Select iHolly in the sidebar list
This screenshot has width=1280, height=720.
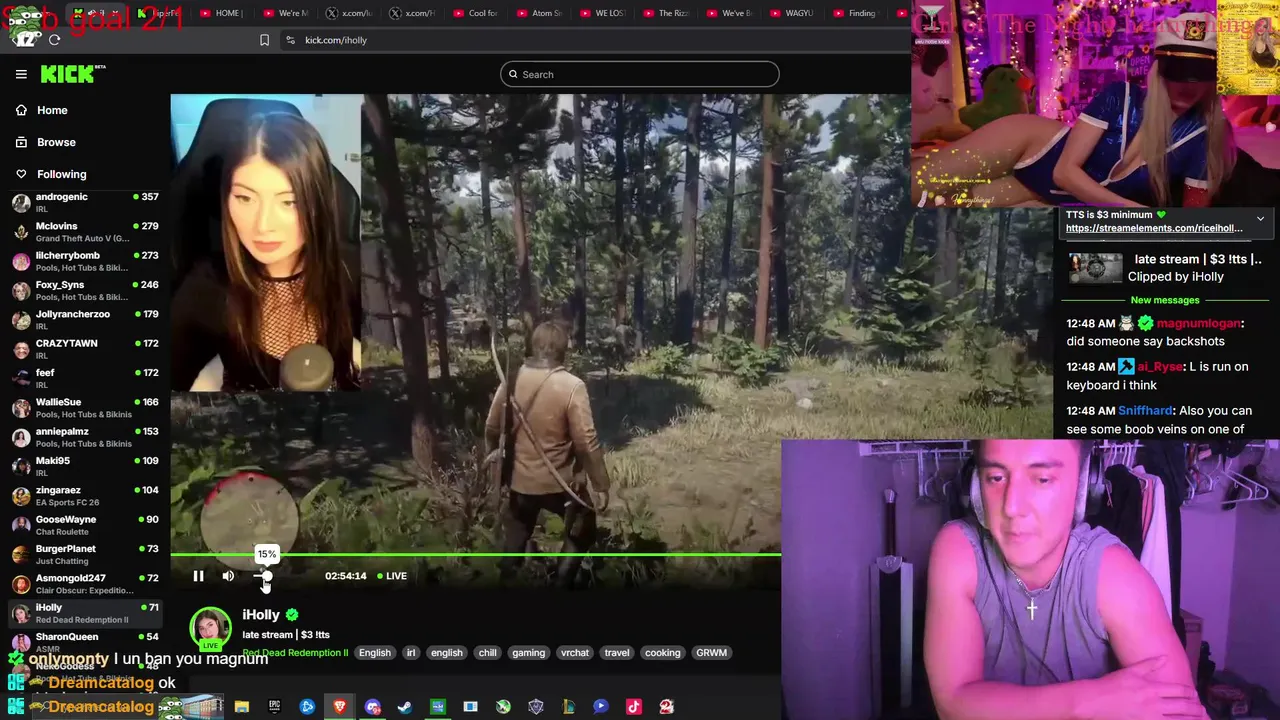pos(85,612)
